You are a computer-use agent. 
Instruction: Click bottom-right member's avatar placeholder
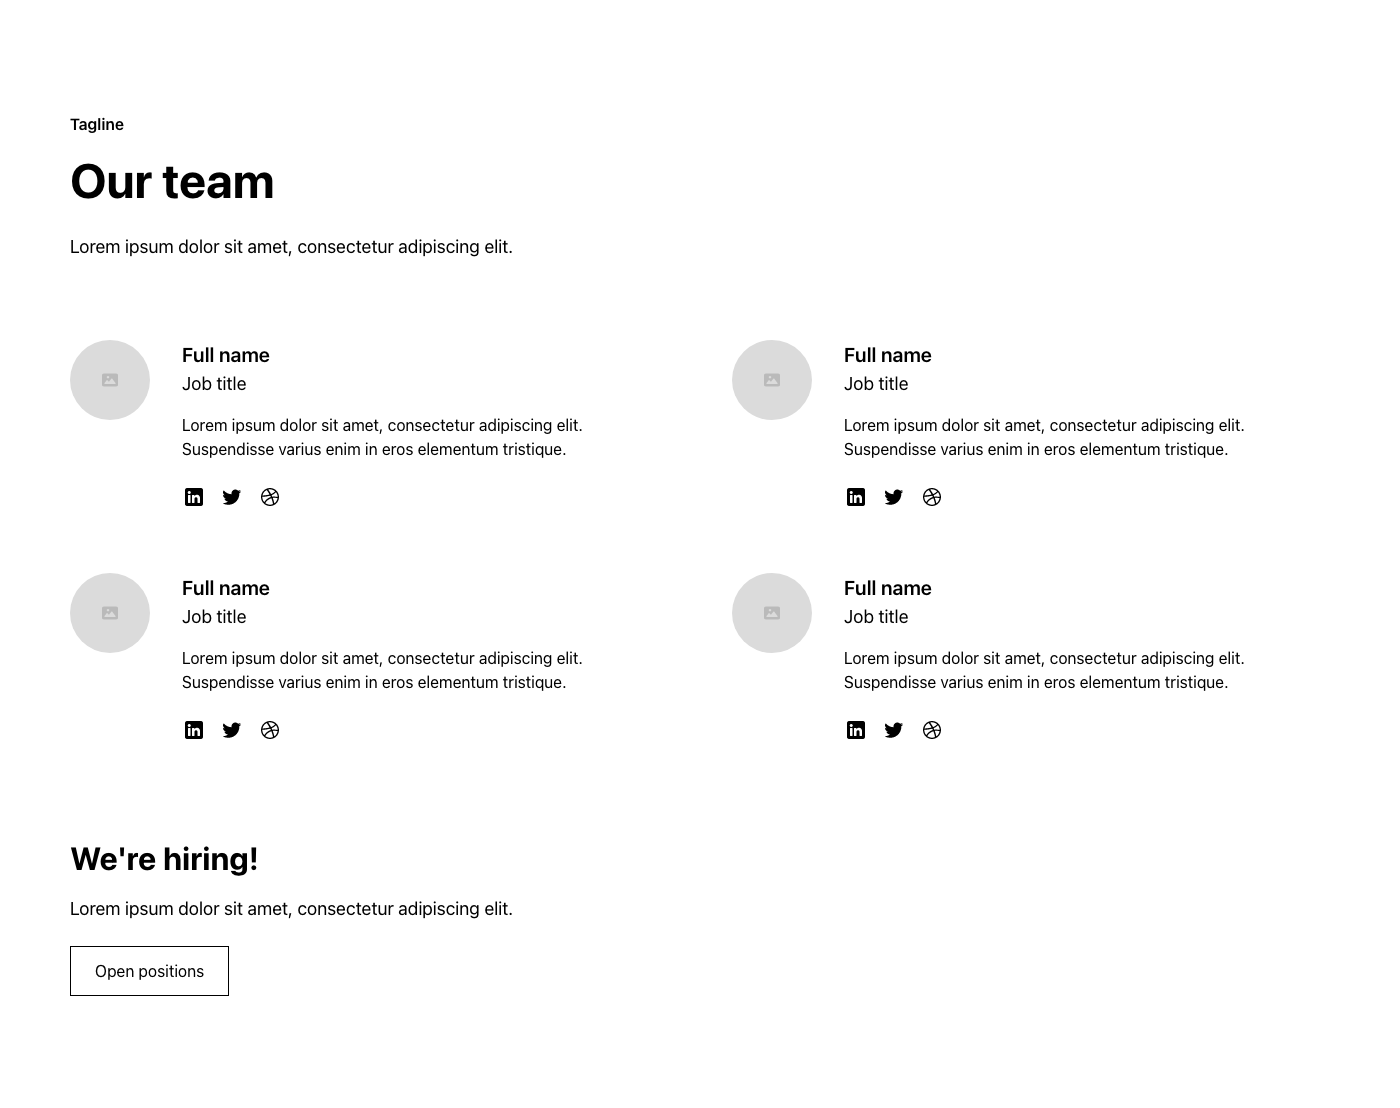[x=772, y=613]
